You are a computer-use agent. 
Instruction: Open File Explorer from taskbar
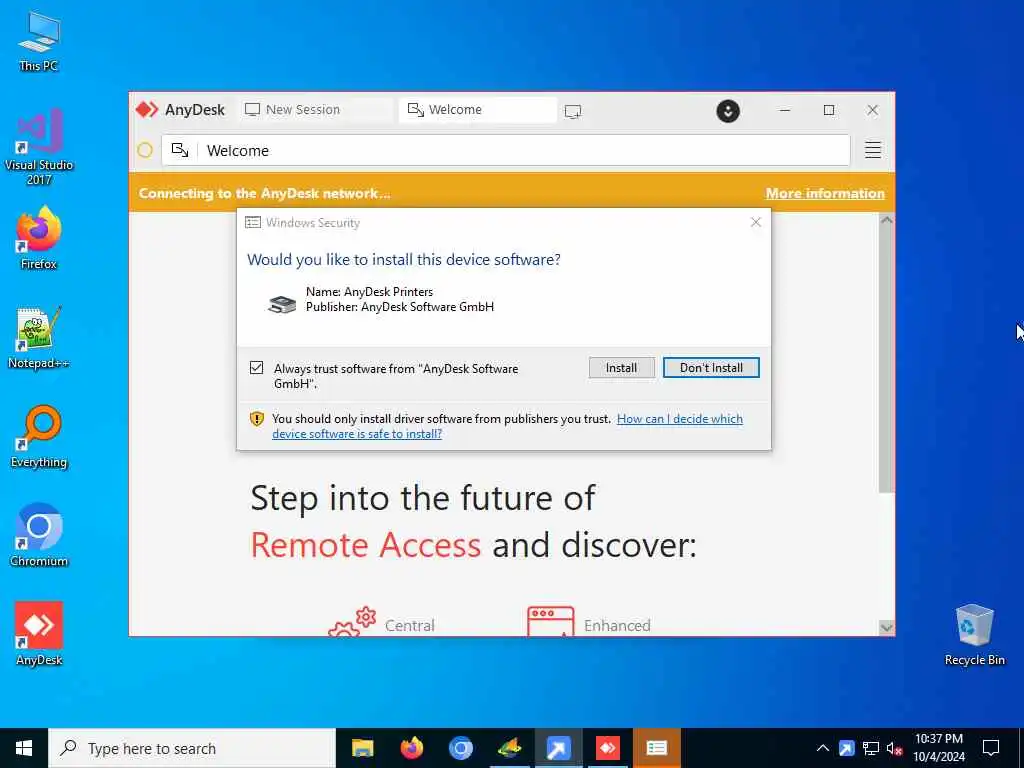click(362, 748)
